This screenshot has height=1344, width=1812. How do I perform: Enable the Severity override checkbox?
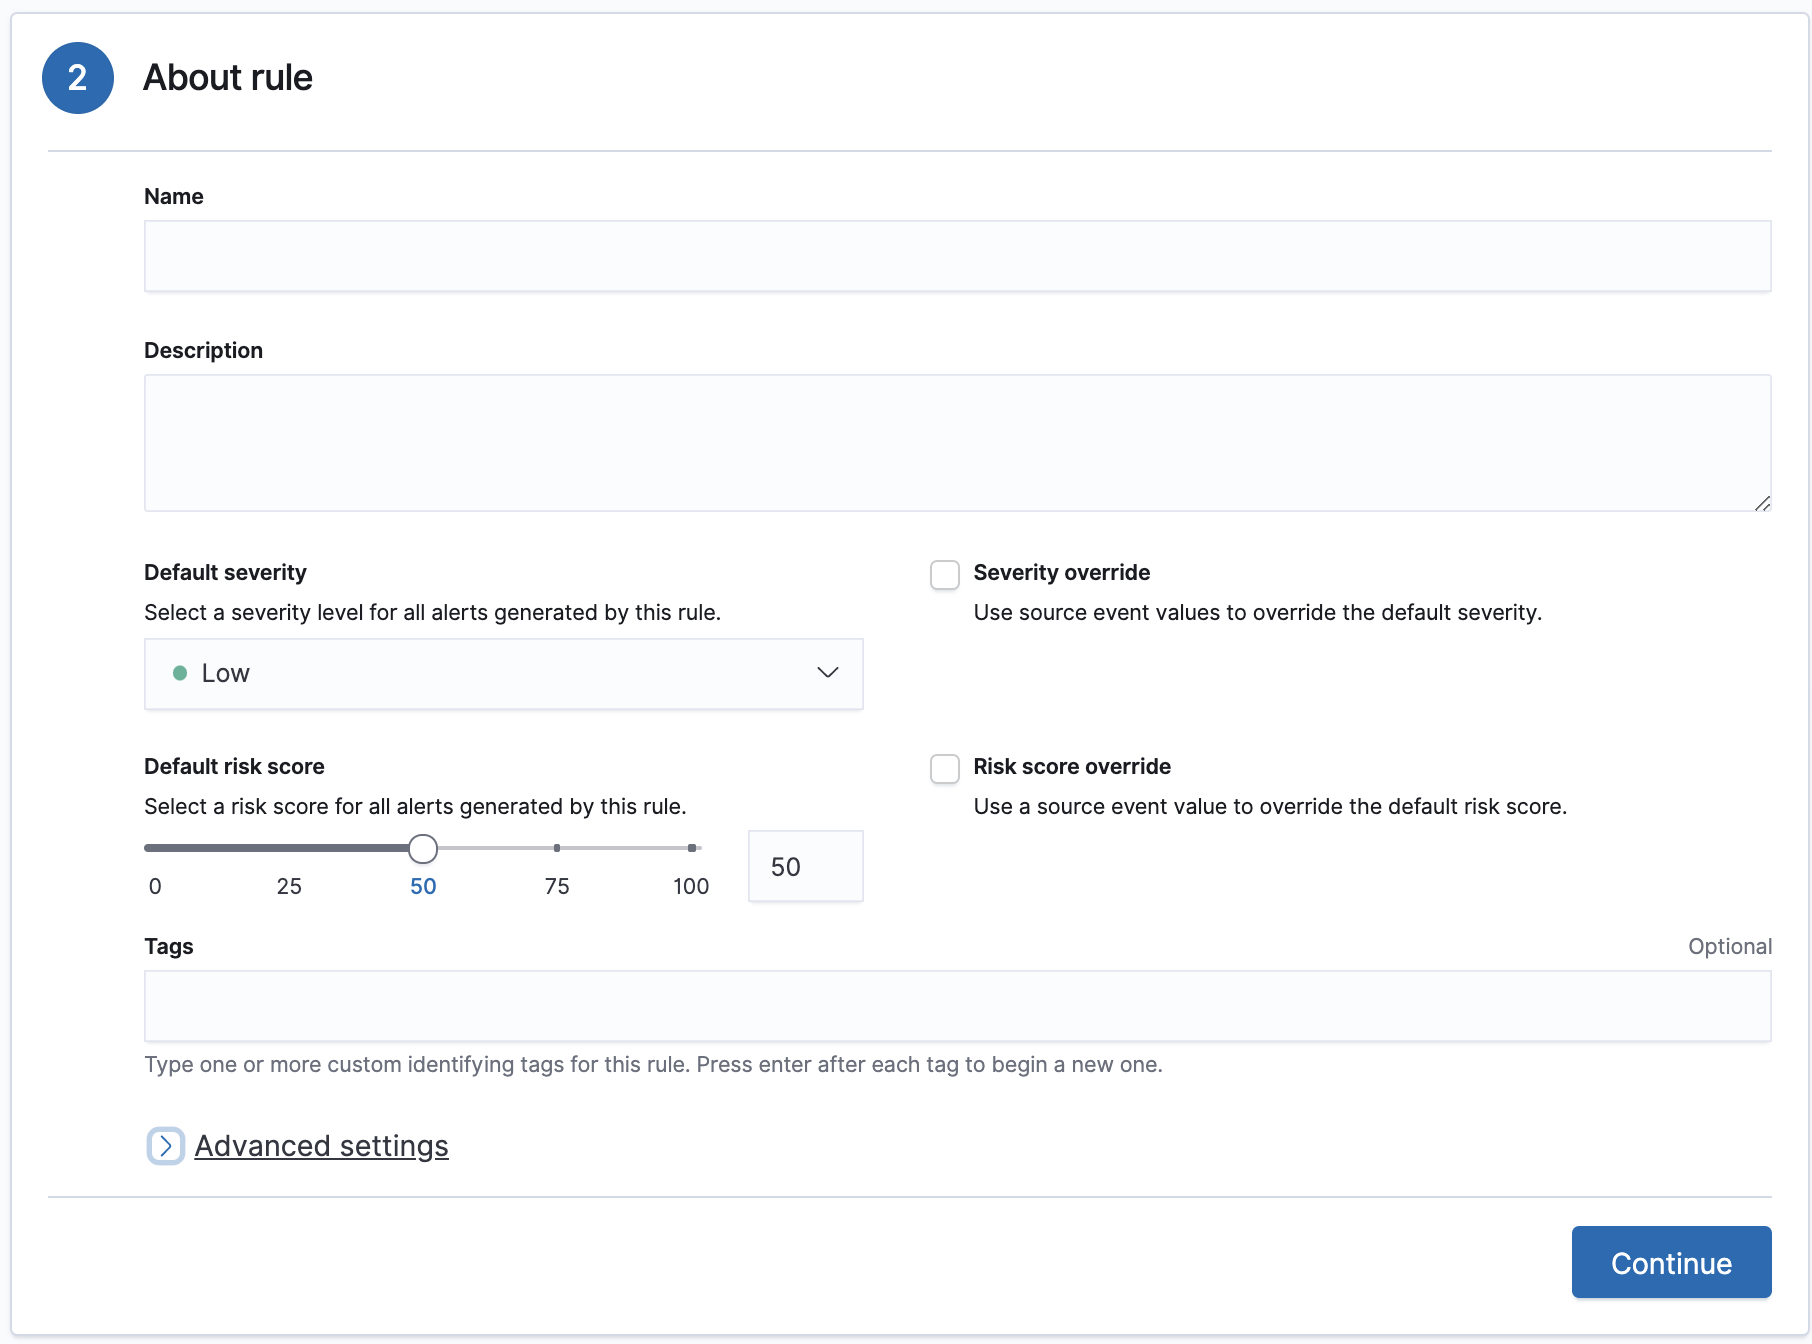[944, 573]
